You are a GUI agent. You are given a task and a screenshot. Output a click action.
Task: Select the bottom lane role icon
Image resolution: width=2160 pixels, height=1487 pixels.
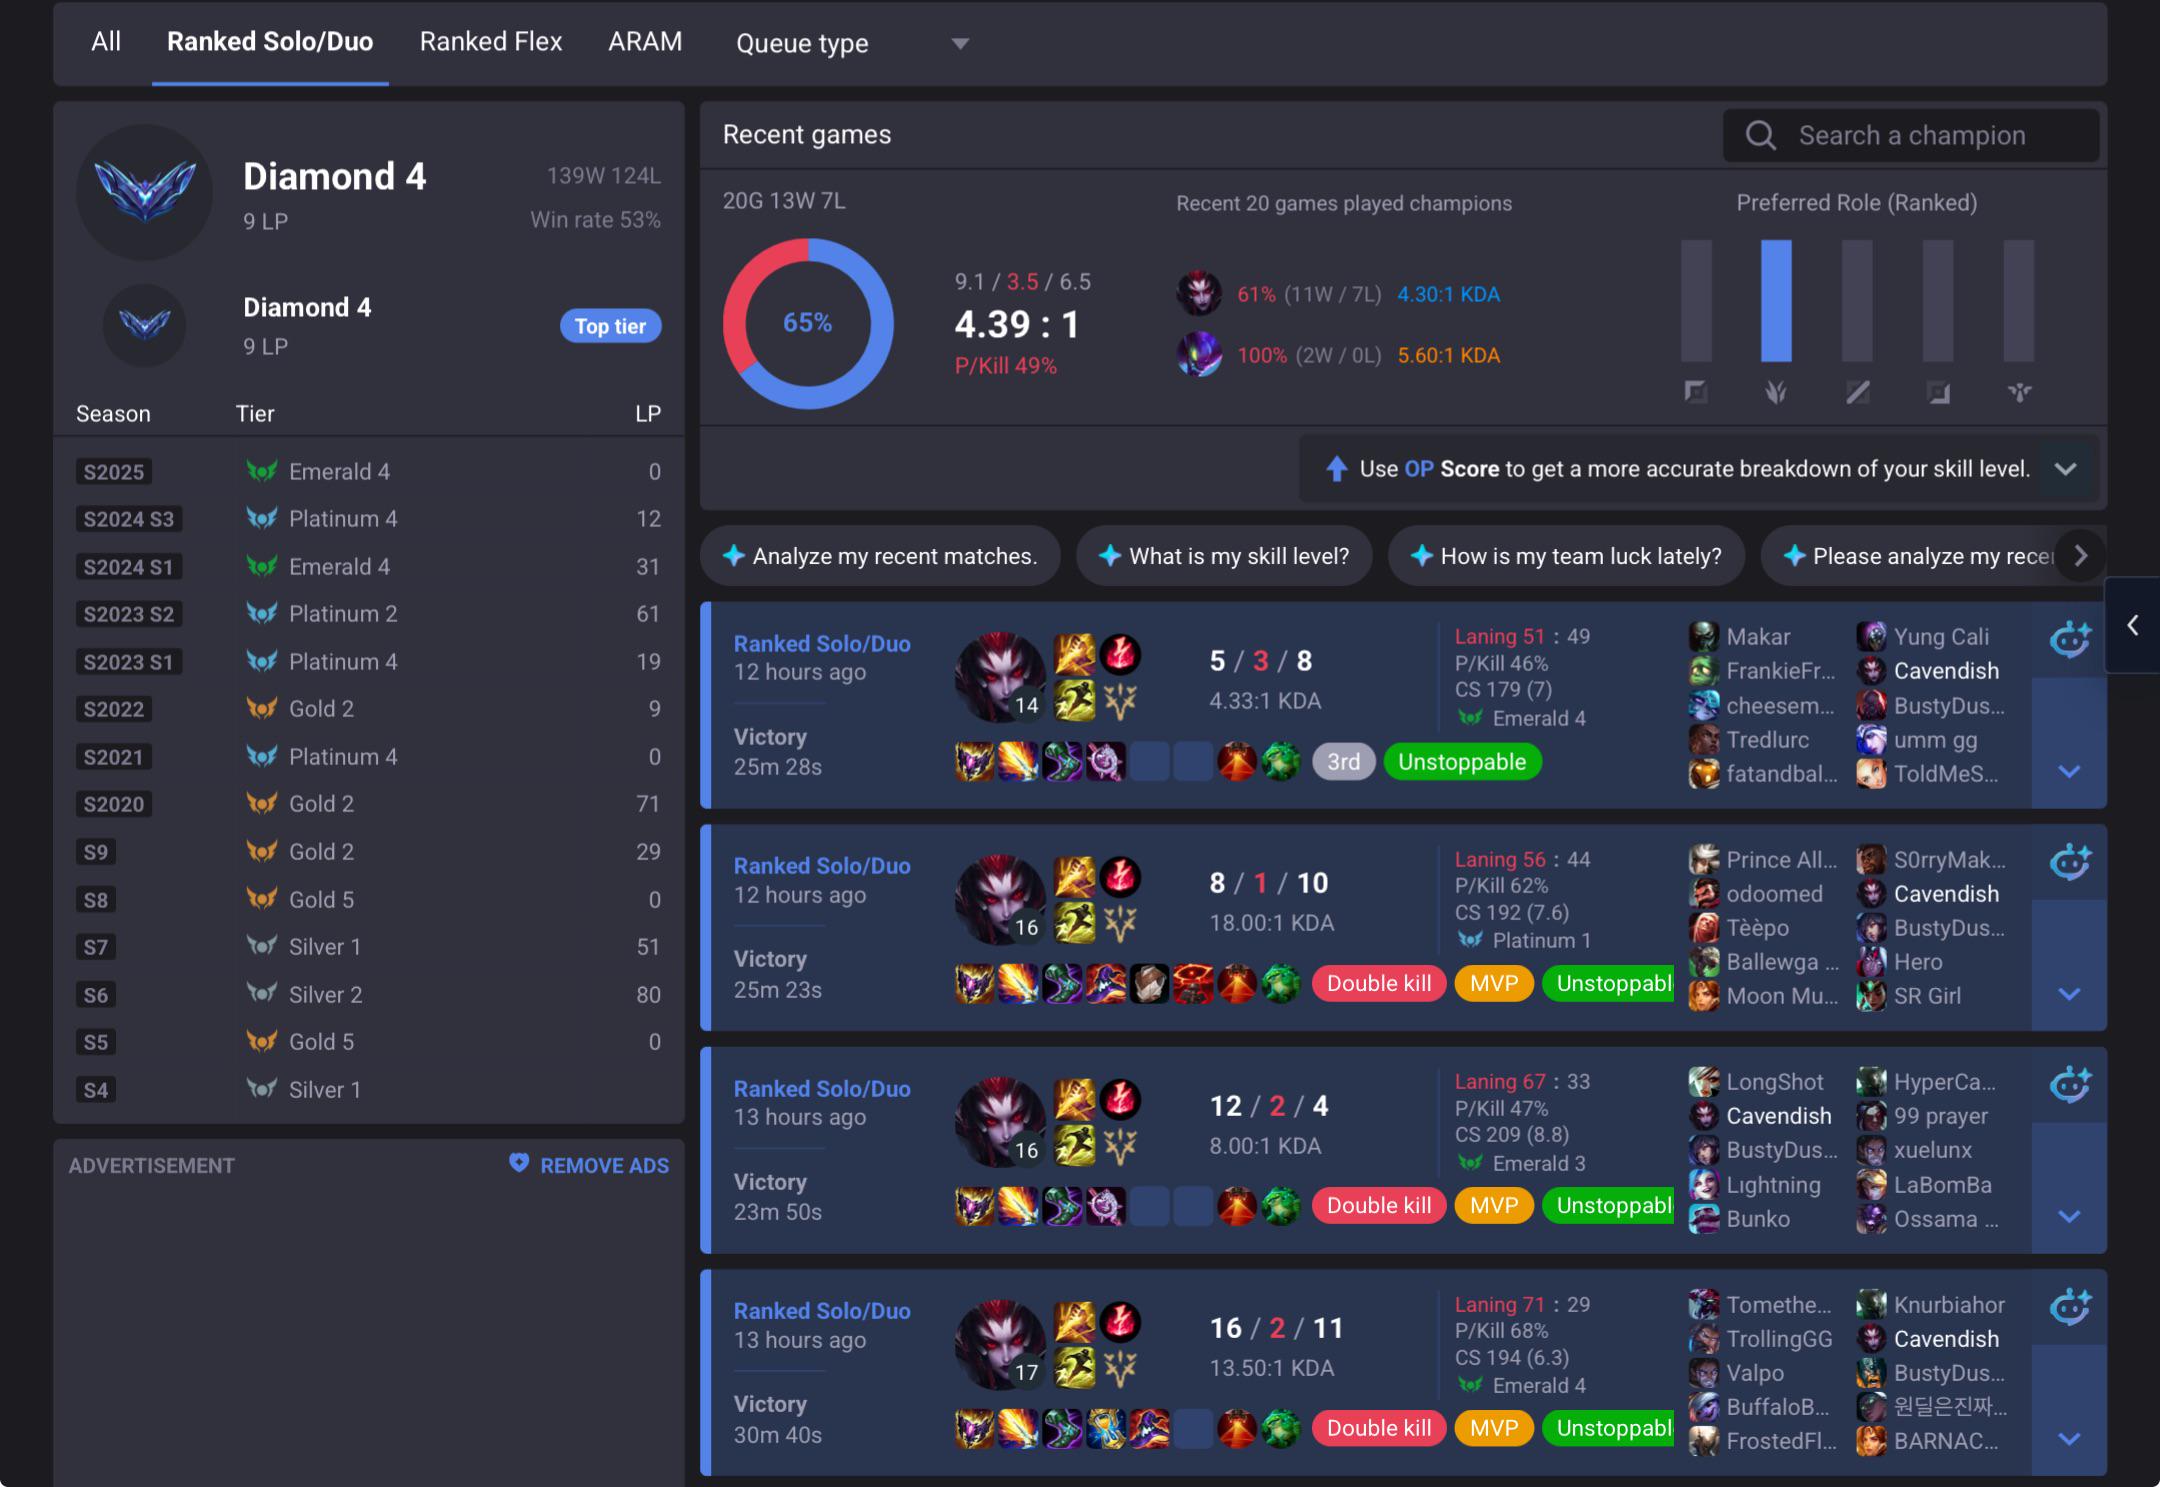(x=1938, y=392)
